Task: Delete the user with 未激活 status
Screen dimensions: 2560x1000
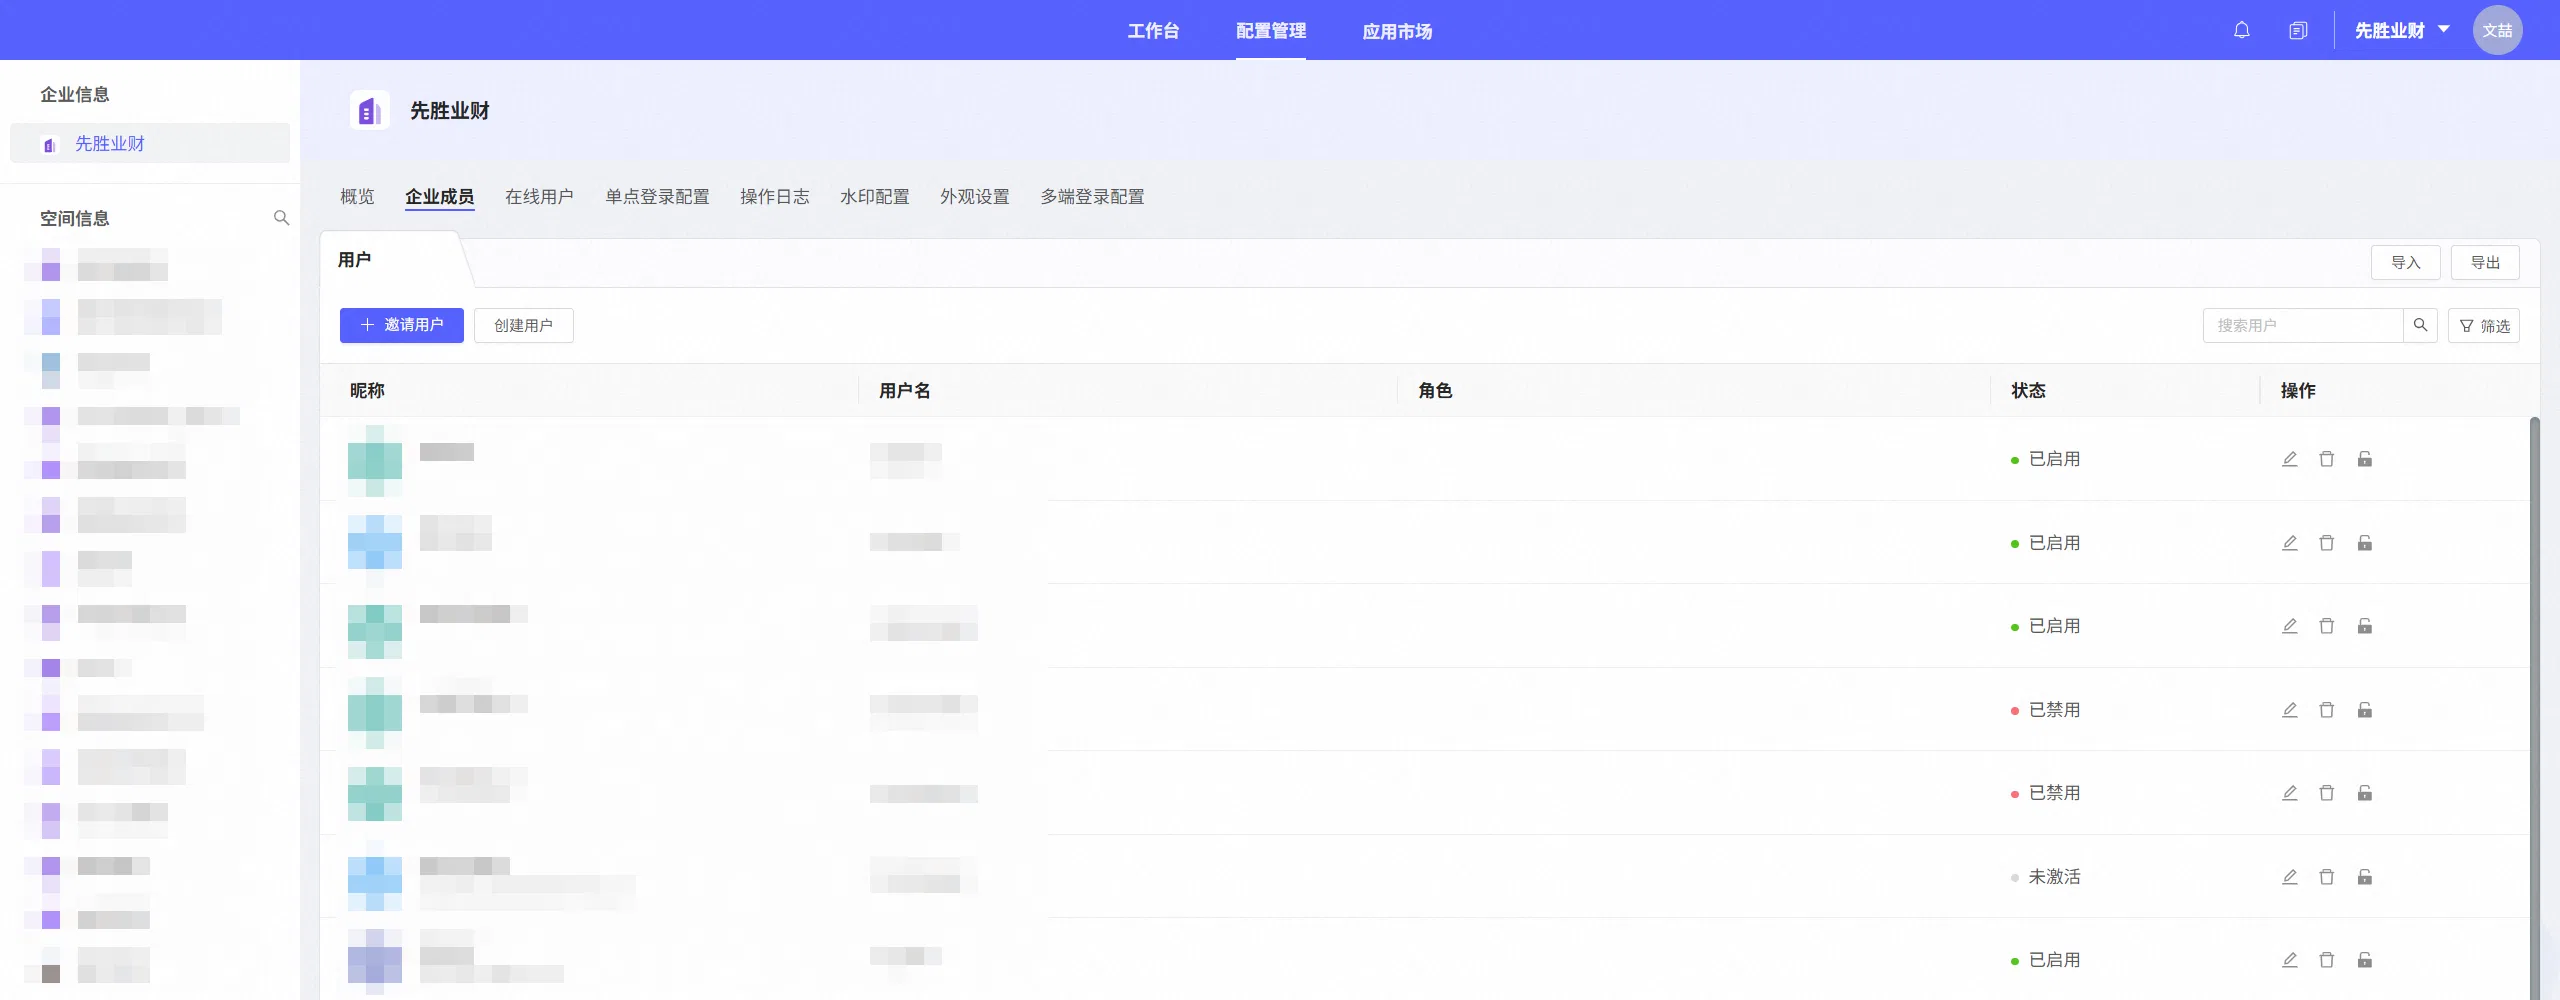Action: coord(2327,877)
